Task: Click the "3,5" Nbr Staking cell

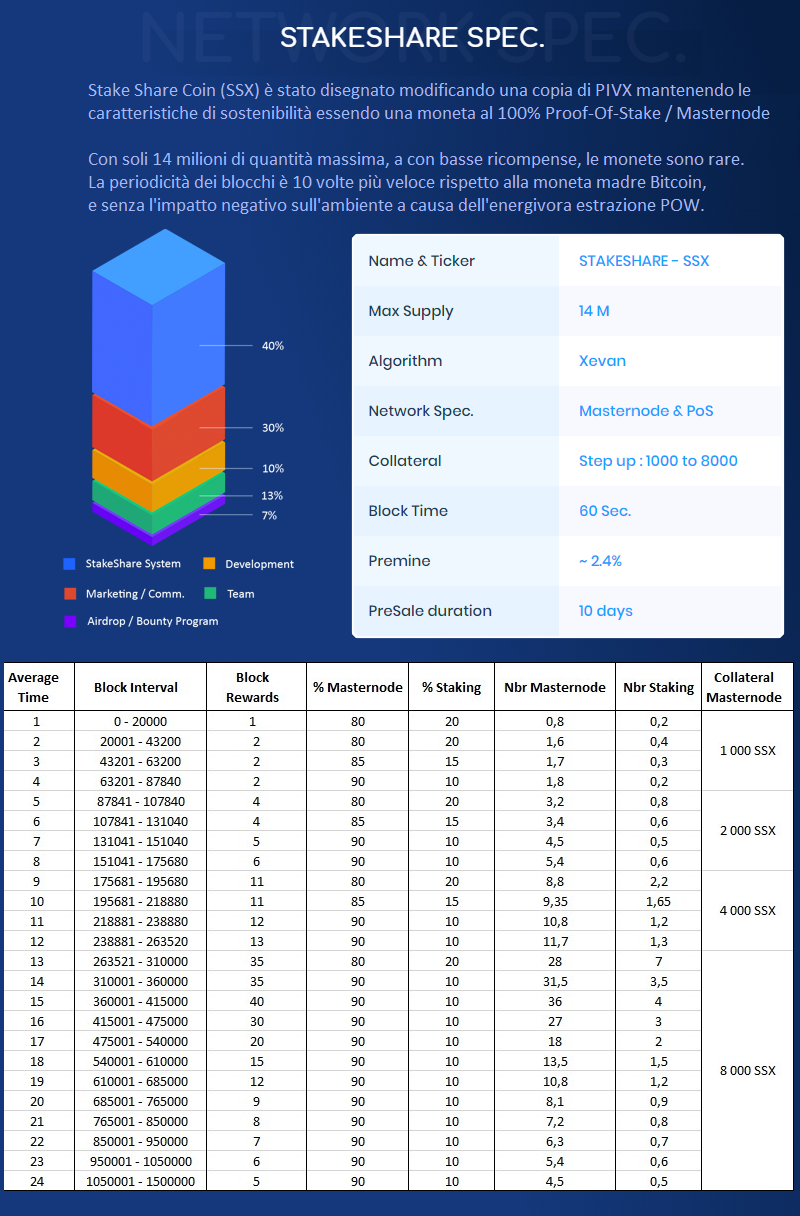Action: point(658,981)
